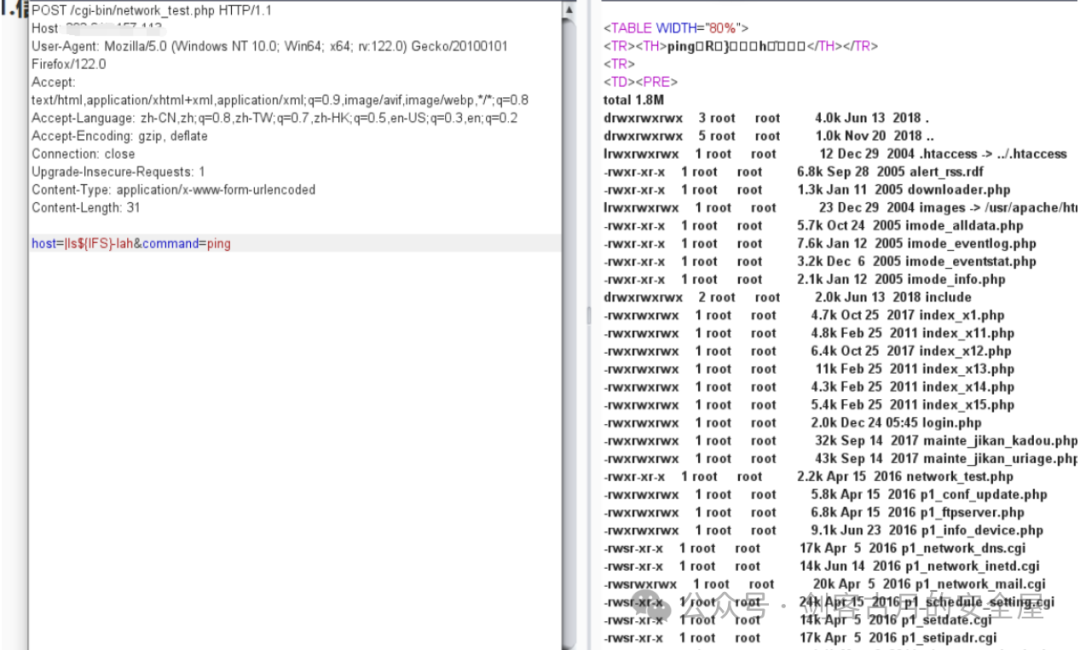Click the TABLE WIDTH="80%" tag line
The image size is (1080, 650).
point(676,28)
